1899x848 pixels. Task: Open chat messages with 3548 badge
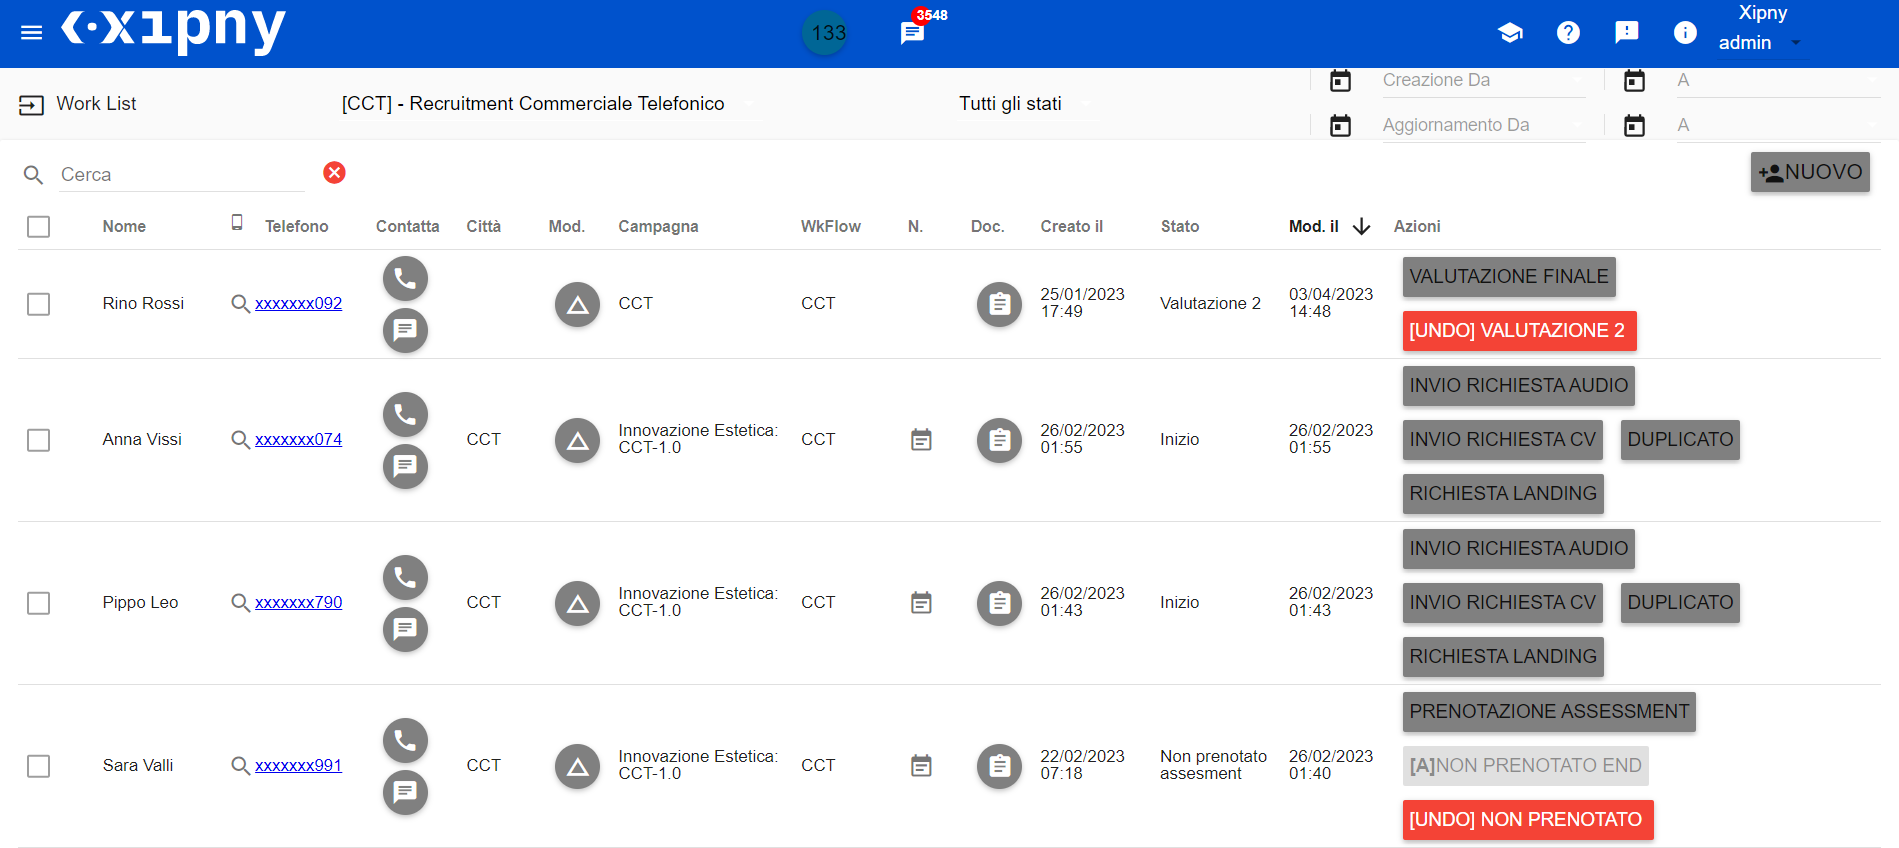coord(912,33)
